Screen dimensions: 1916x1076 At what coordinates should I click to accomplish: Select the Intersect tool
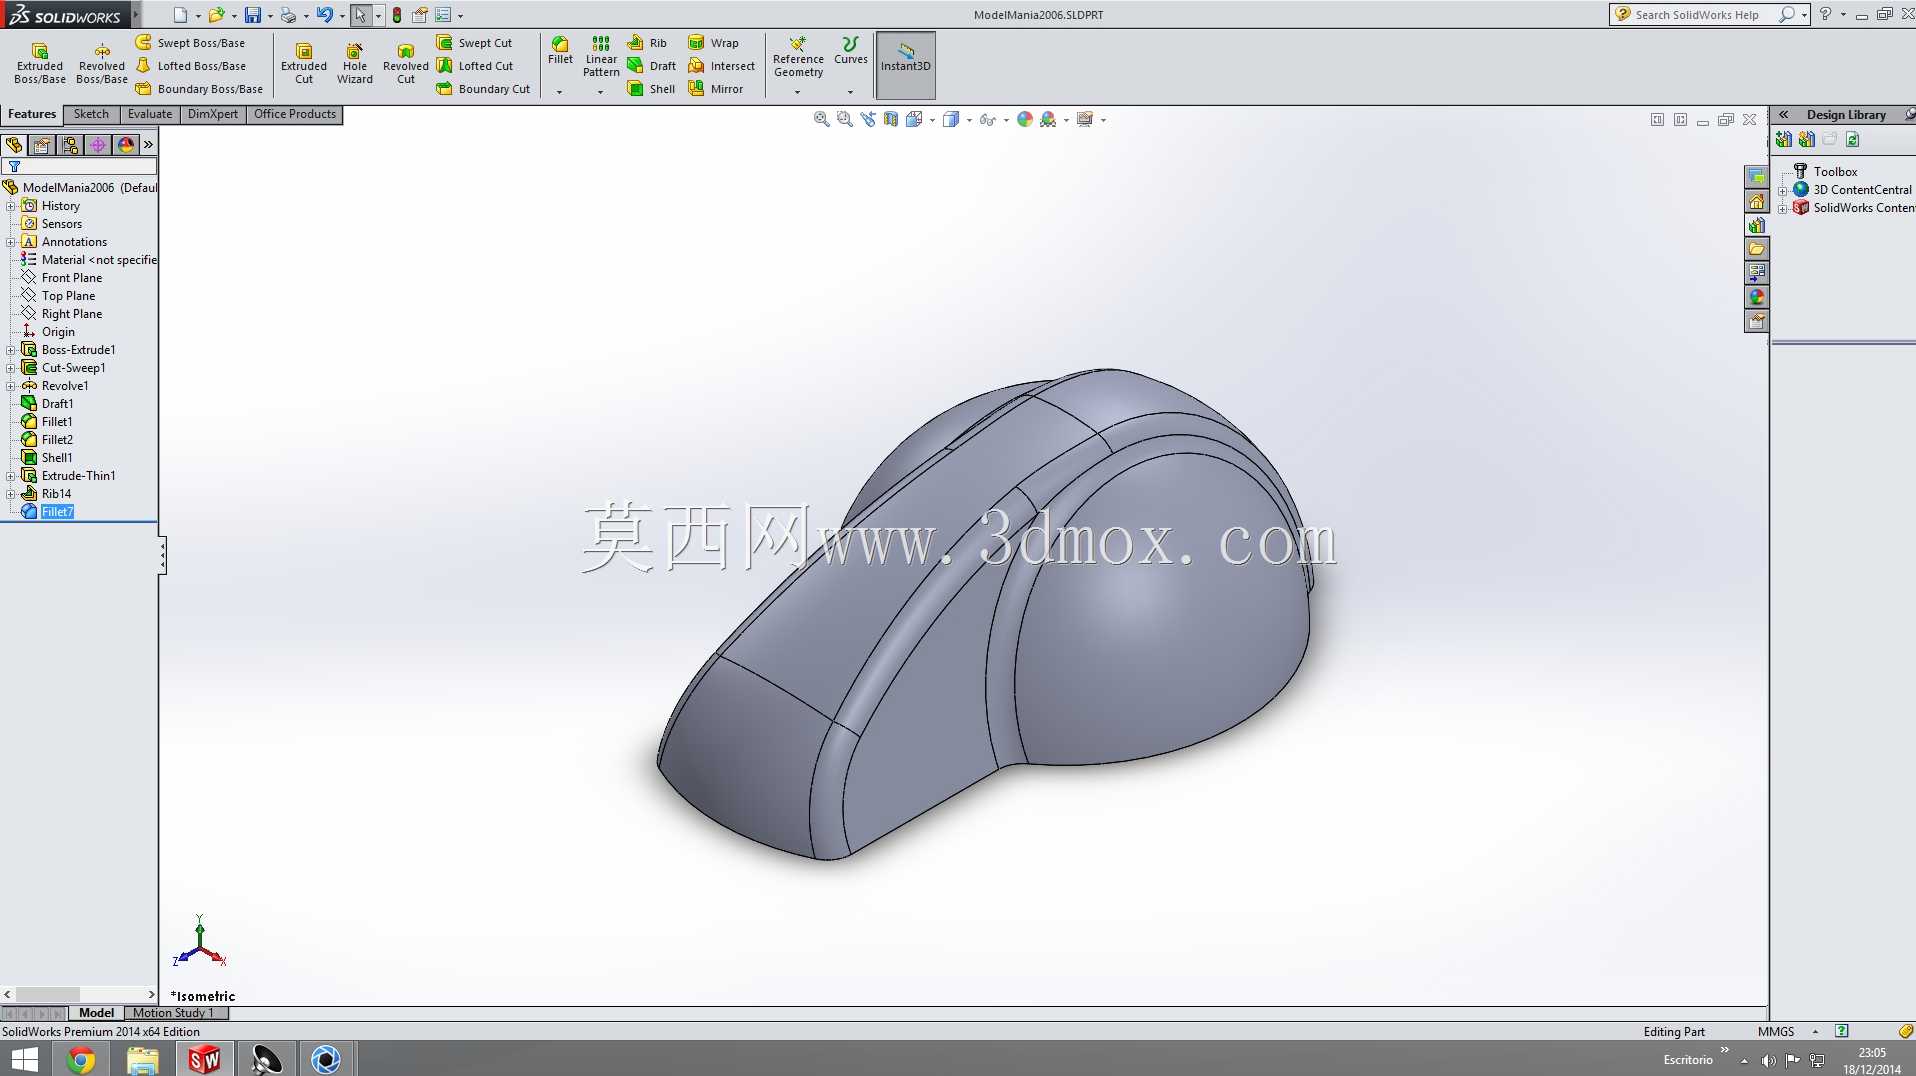[x=722, y=66]
